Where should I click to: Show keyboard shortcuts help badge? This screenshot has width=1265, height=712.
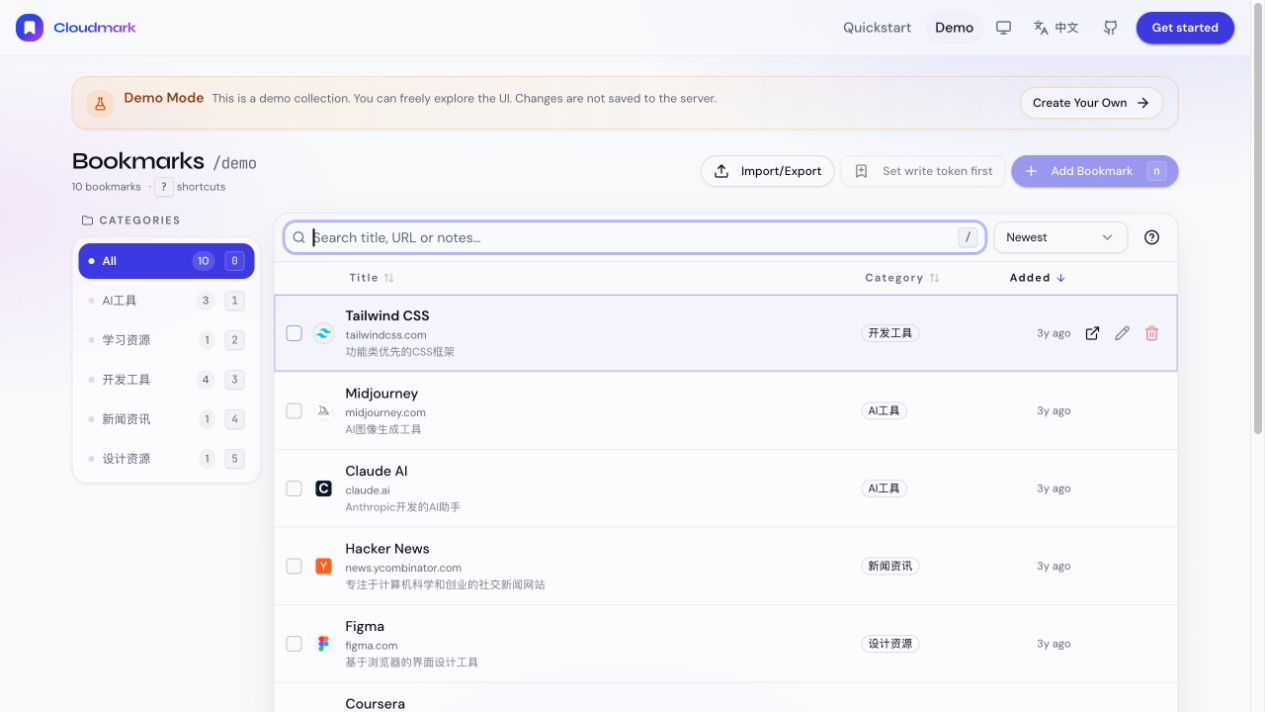[x=164, y=187]
